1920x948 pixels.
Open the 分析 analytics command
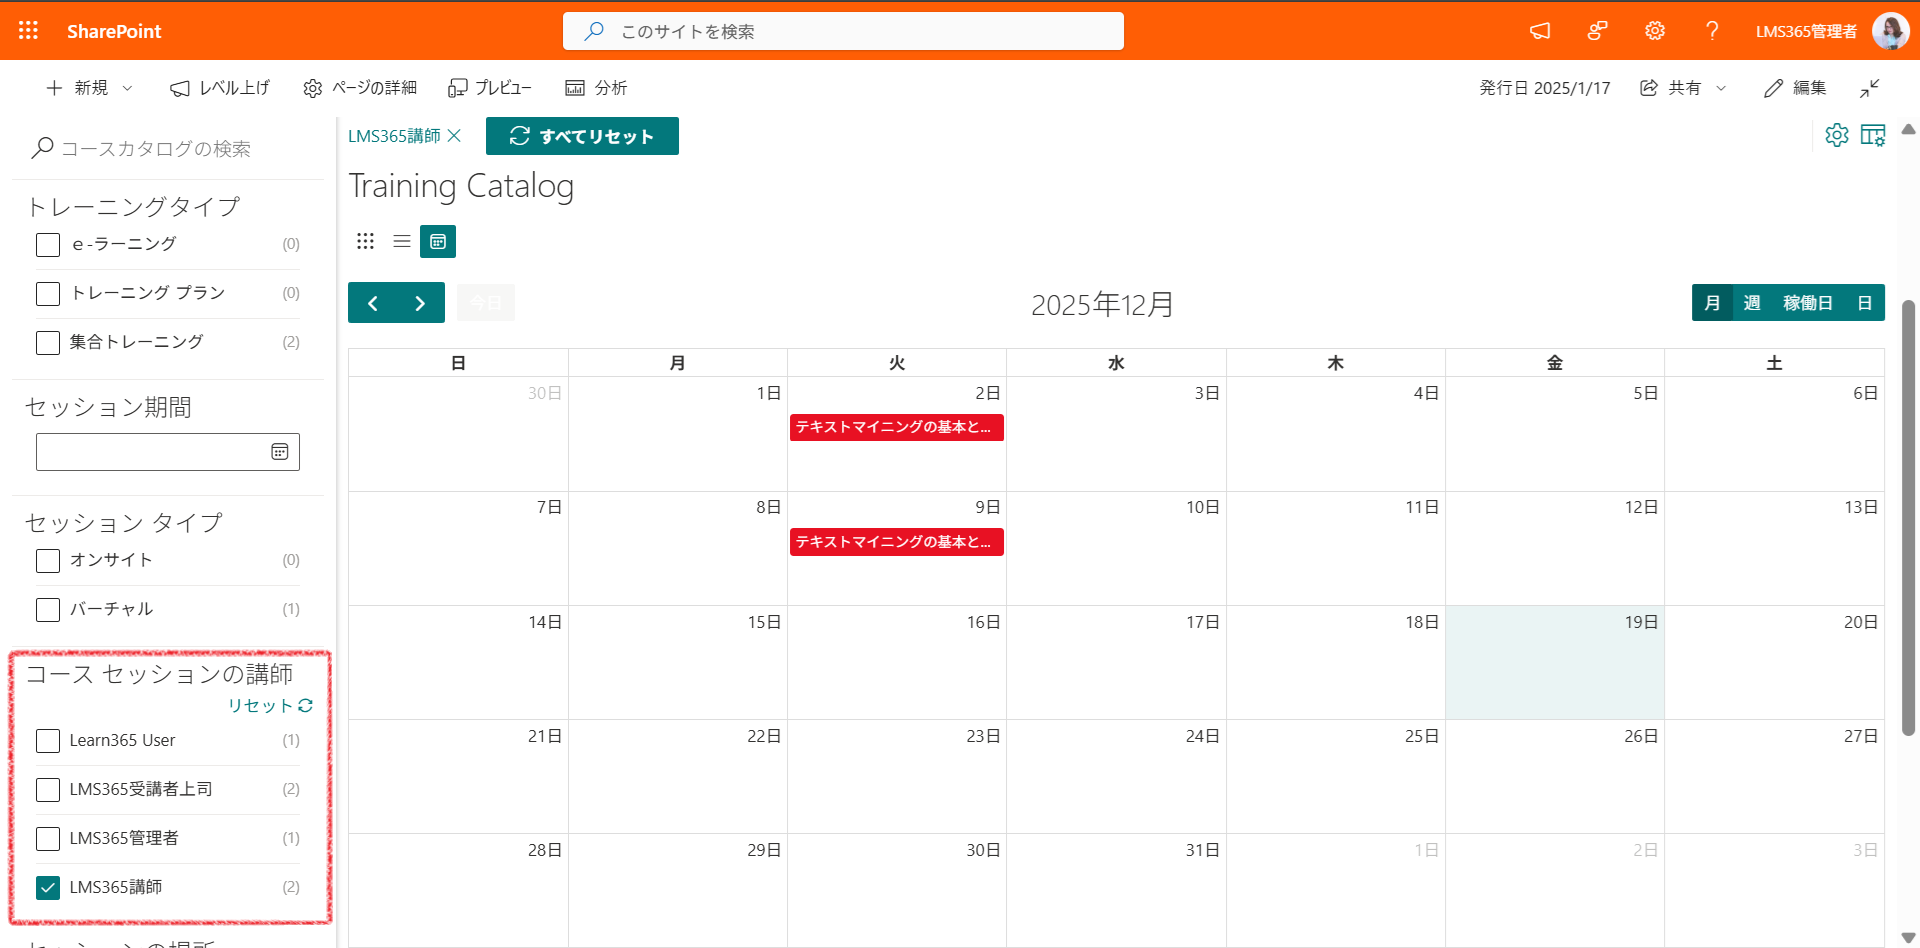coord(596,88)
